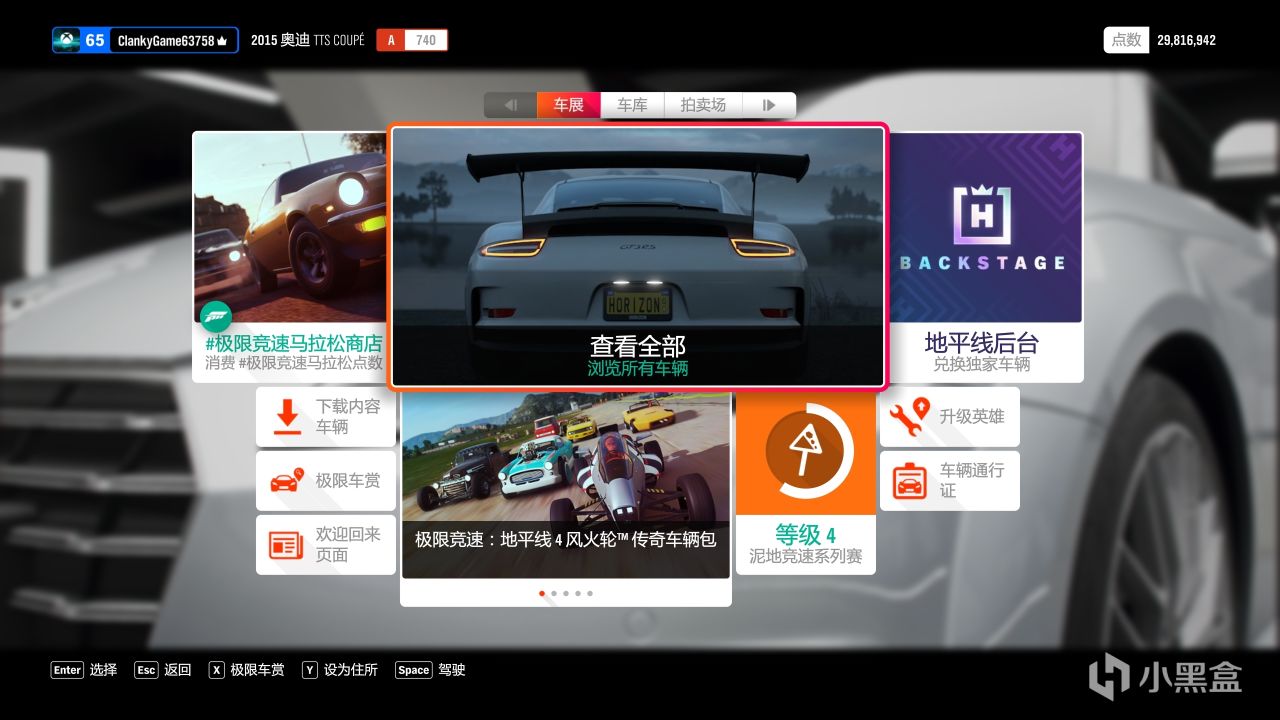Image resolution: width=1280 pixels, height=720 pixels.
Task: Open the 极限竞速马拉松商店 tile
Action: point(290,256)
